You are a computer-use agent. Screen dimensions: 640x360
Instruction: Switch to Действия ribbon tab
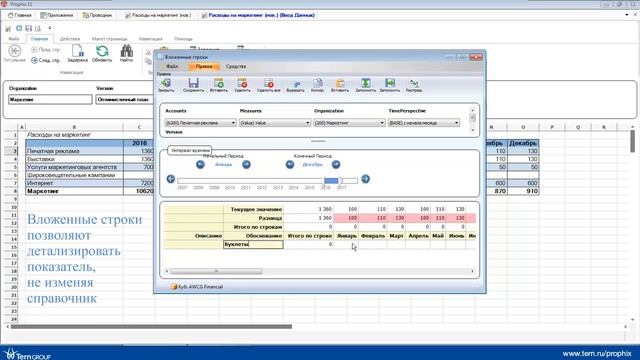point(70,39)
